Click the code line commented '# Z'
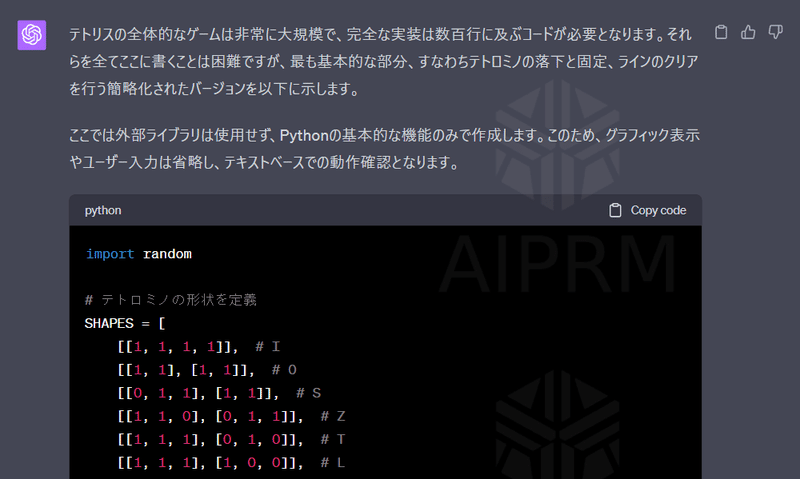 pyautogui.click(x=232, y=416)
